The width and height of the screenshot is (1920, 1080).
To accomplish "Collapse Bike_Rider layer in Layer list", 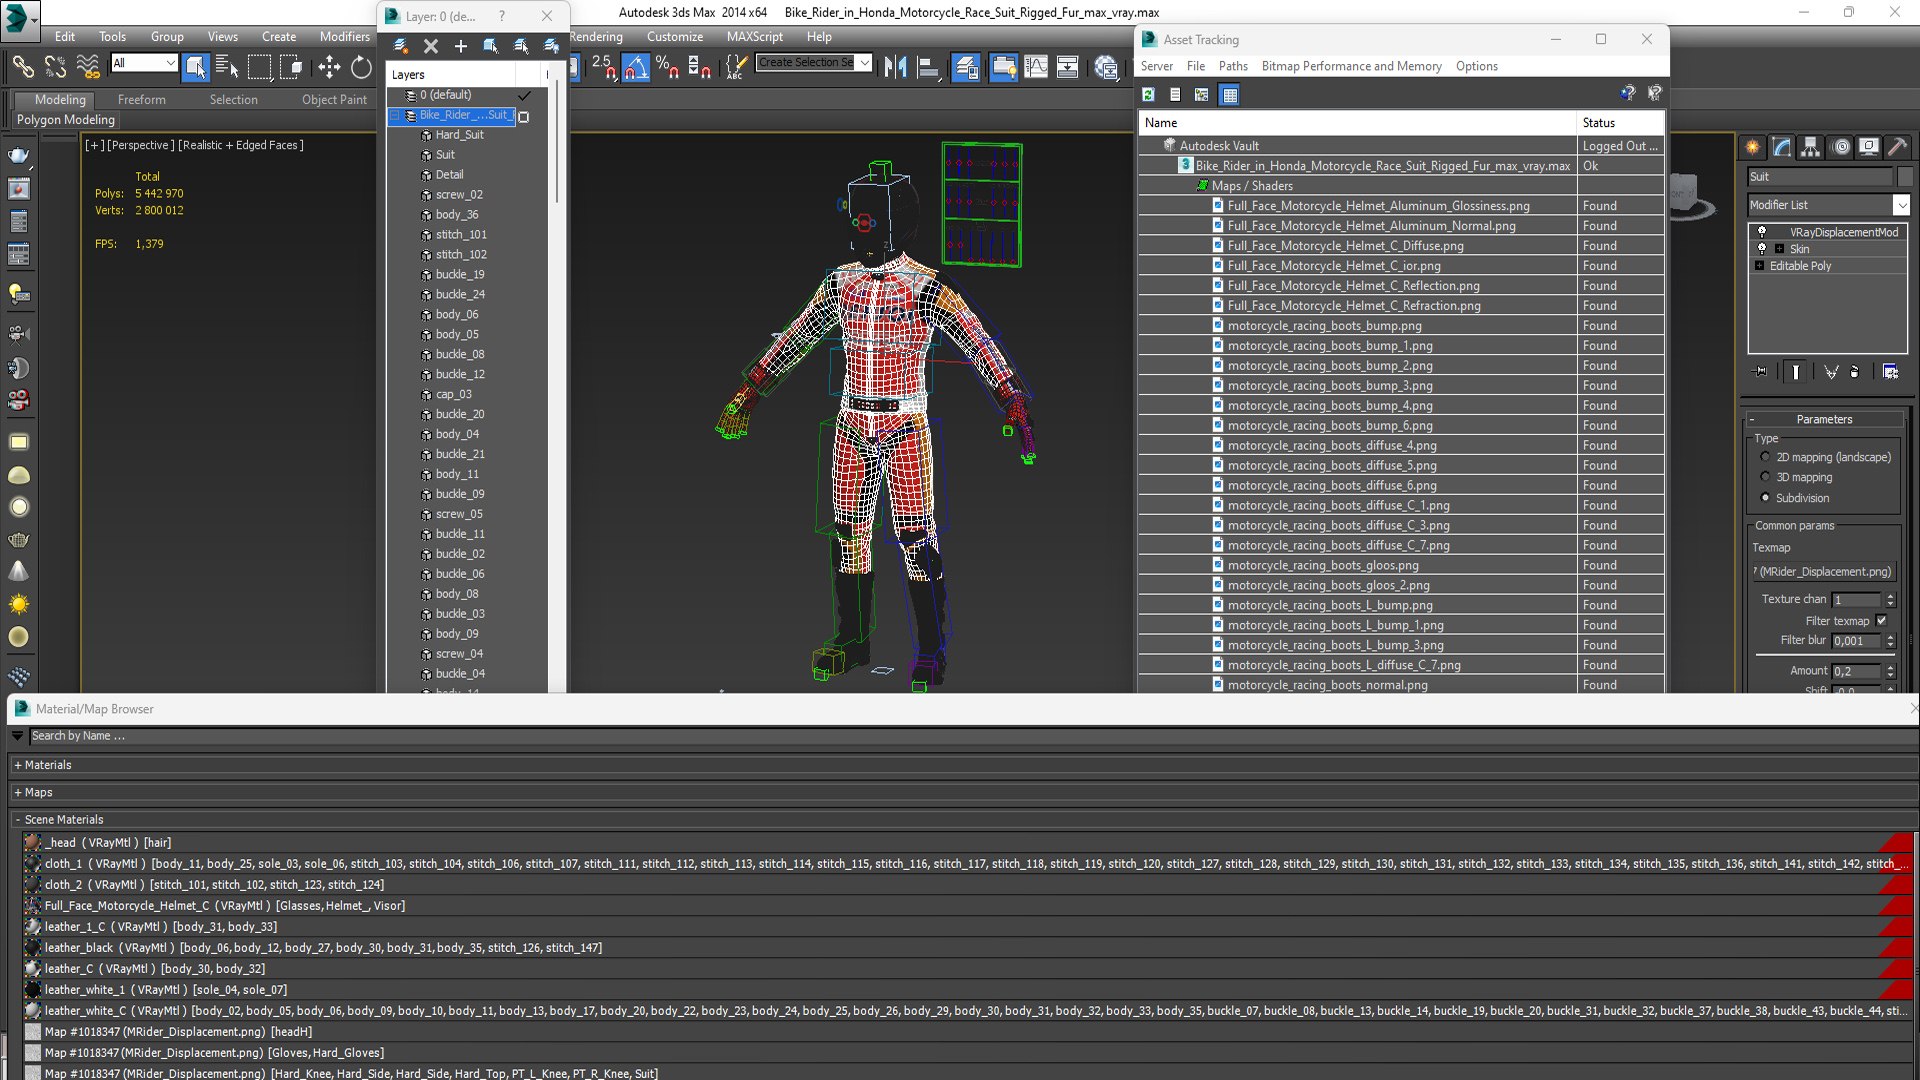I will point(395,115).
